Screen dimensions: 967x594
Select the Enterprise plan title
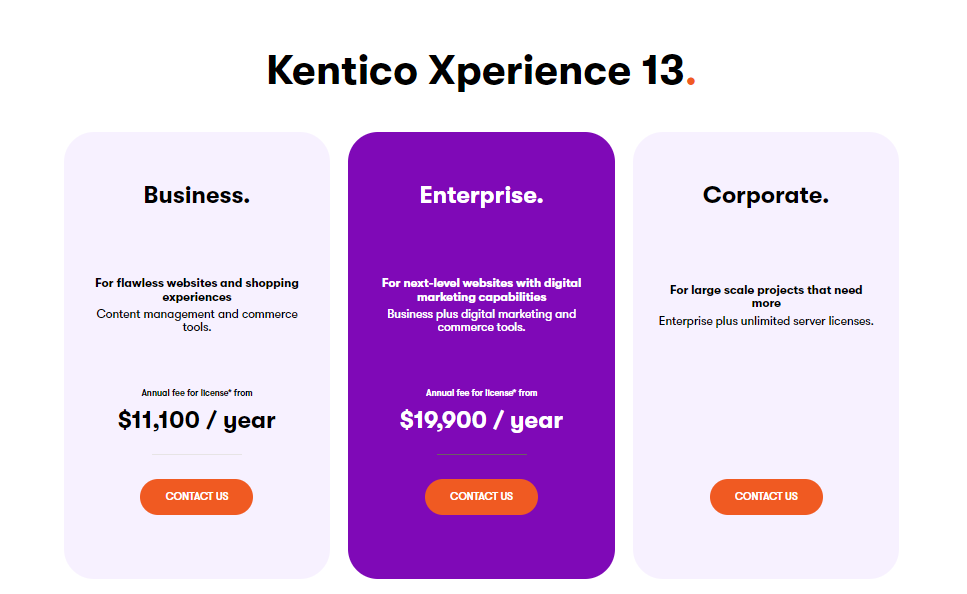481,195
